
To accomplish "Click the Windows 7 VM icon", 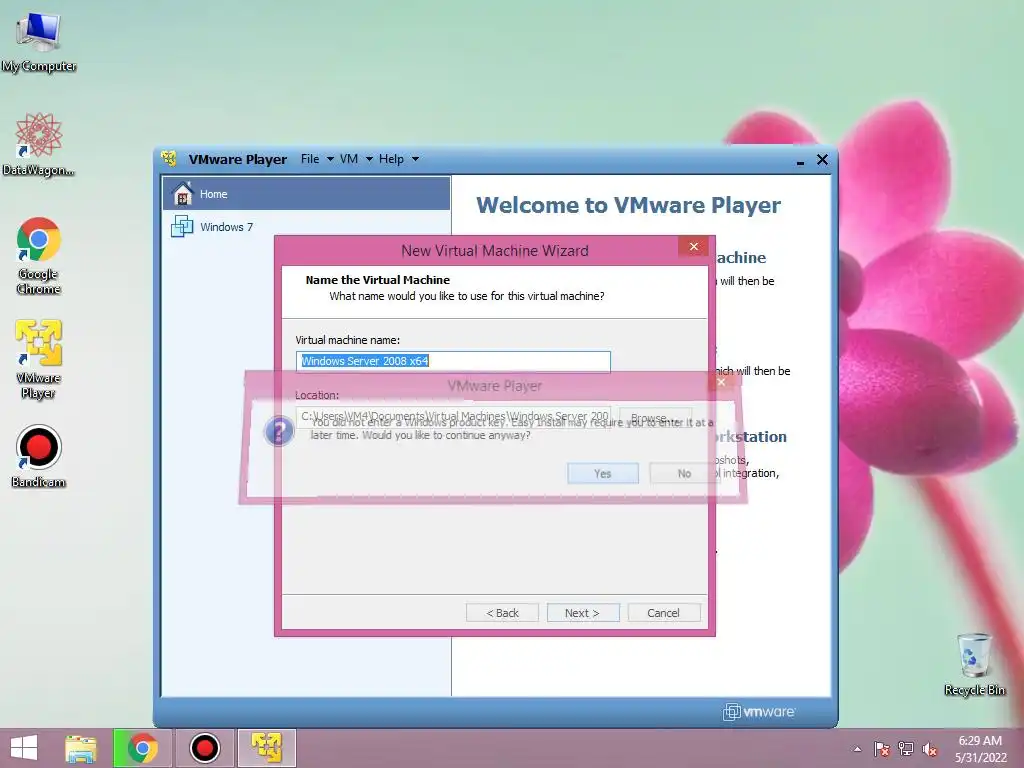I will pos(182,227).
